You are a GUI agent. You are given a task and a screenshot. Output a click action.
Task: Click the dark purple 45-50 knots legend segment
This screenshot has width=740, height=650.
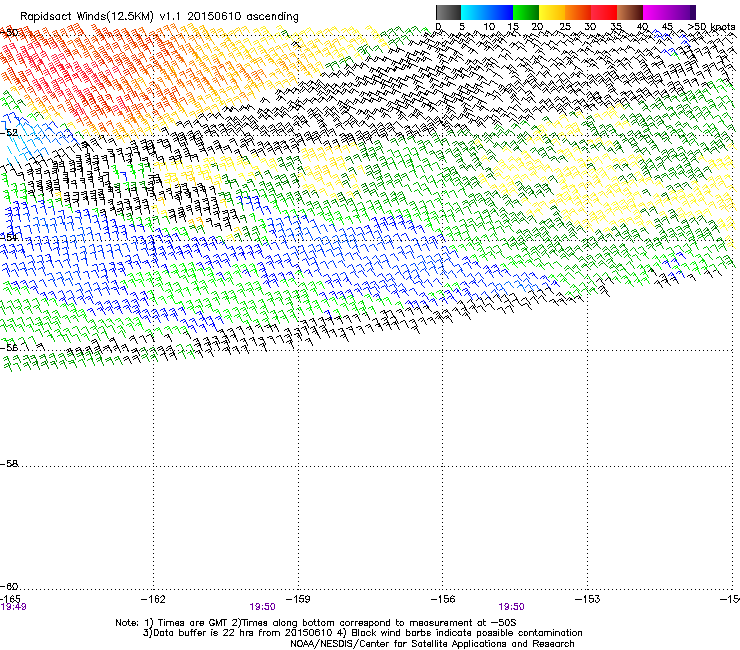pyautogui.click(x=682, y=12)
